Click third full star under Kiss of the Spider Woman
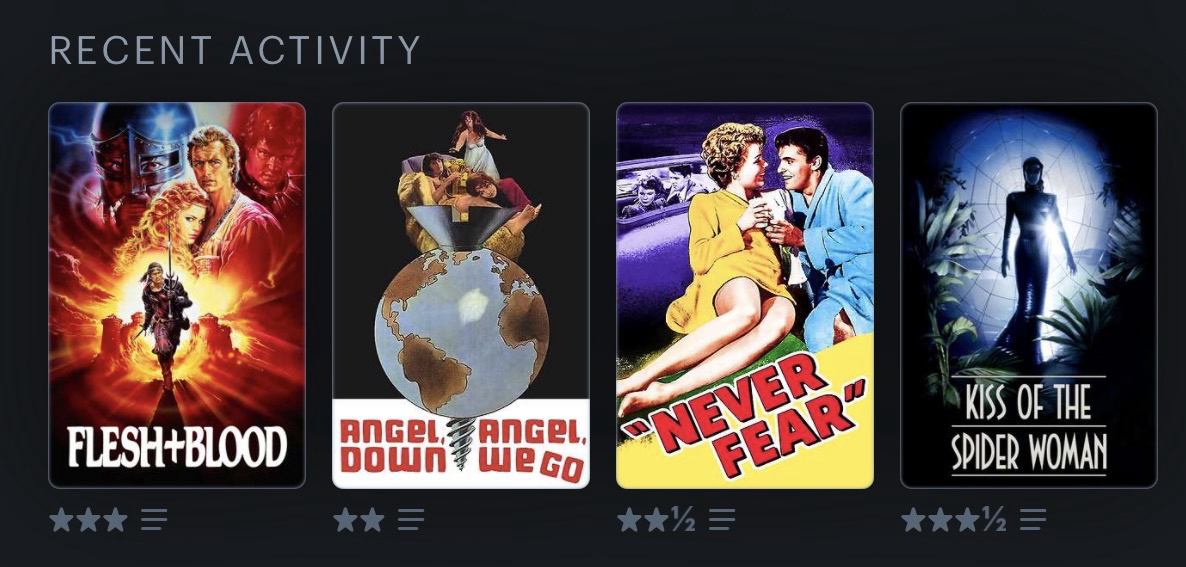This screenshot has height=567, width=1186. [x=967, y=519]
